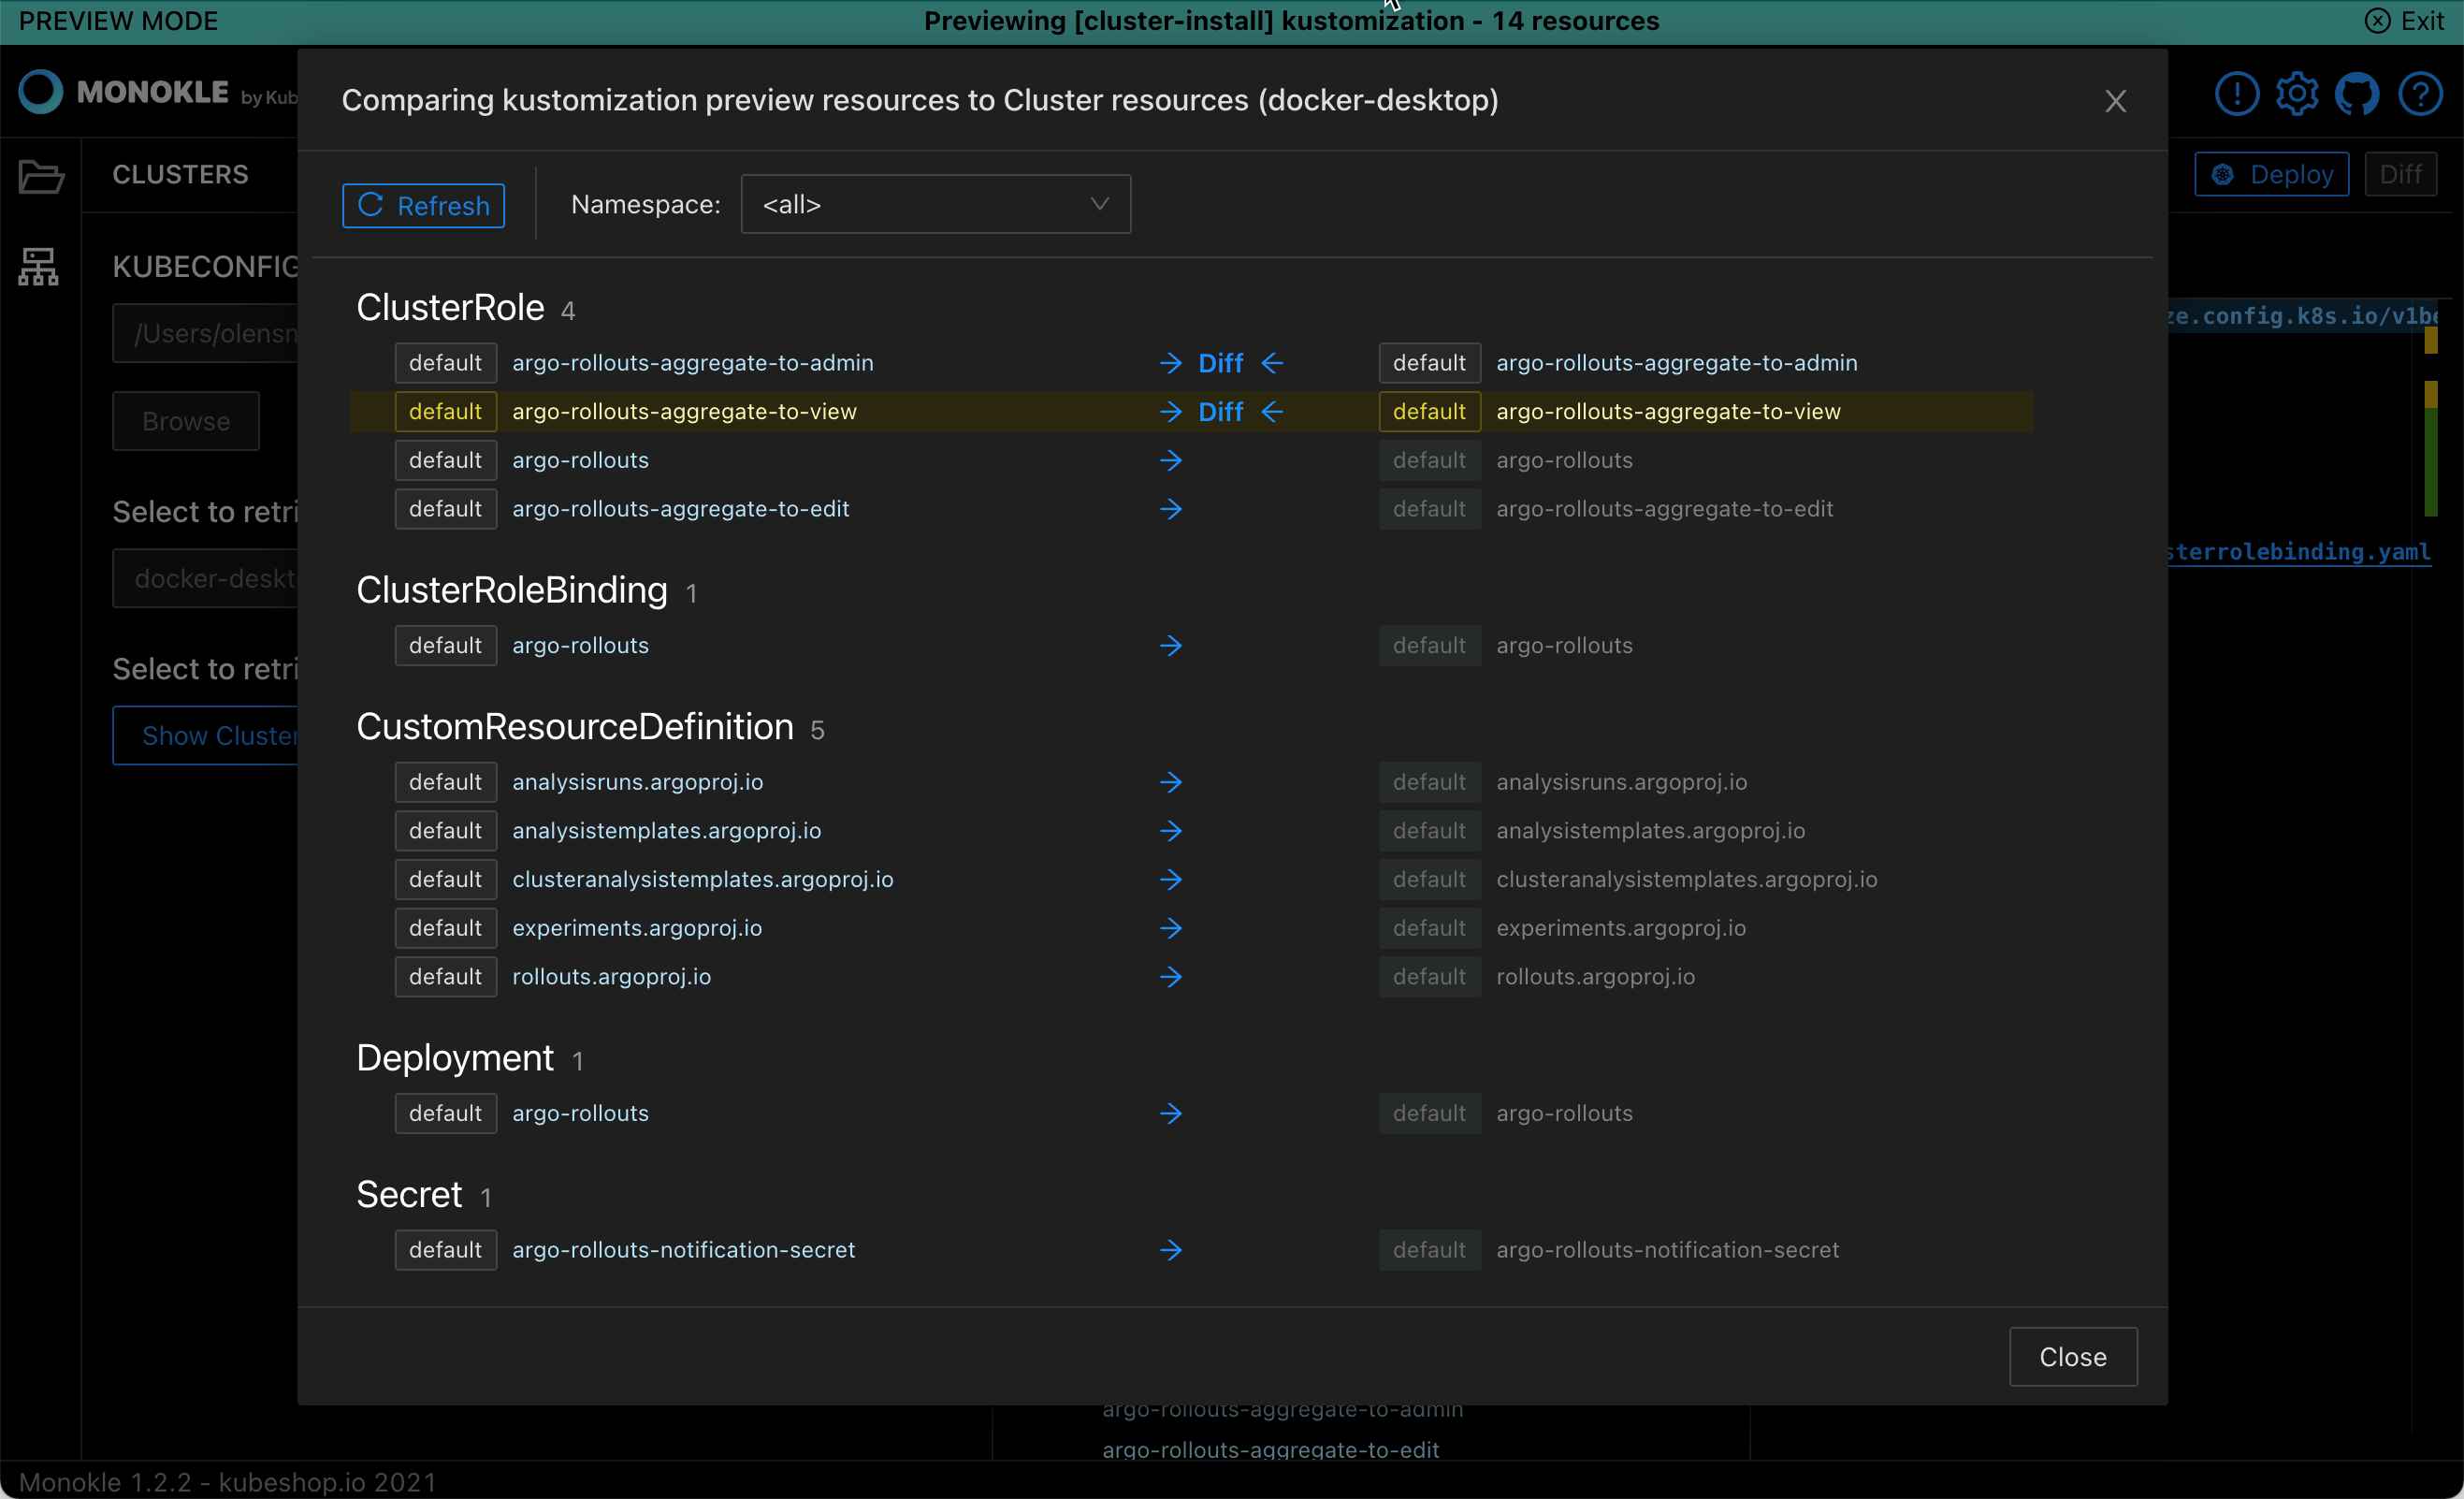Viewport: 2464px width, 1499px height.
Task: Open settings gear icon in header
Action: pyautogui.click(x=2297, y=94)
